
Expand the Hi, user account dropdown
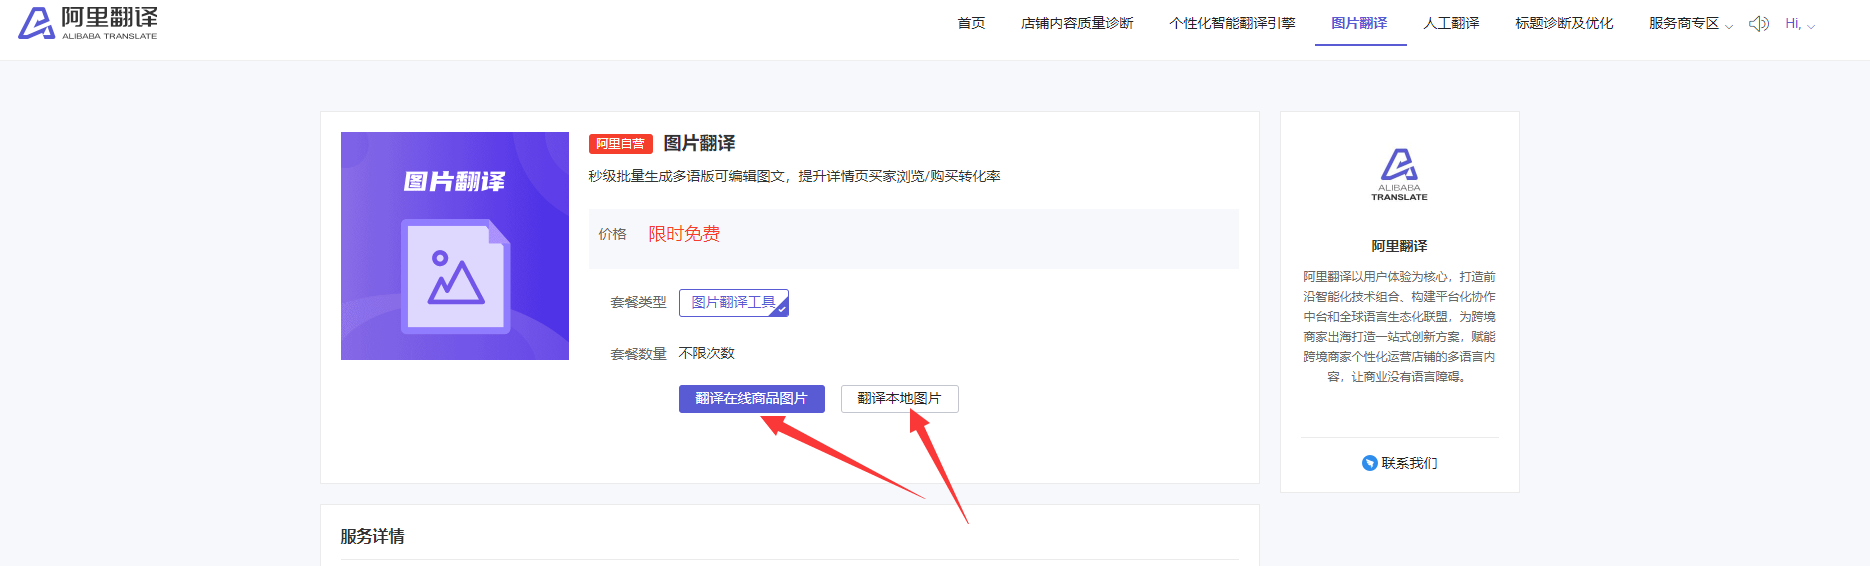click(1800, 24)
